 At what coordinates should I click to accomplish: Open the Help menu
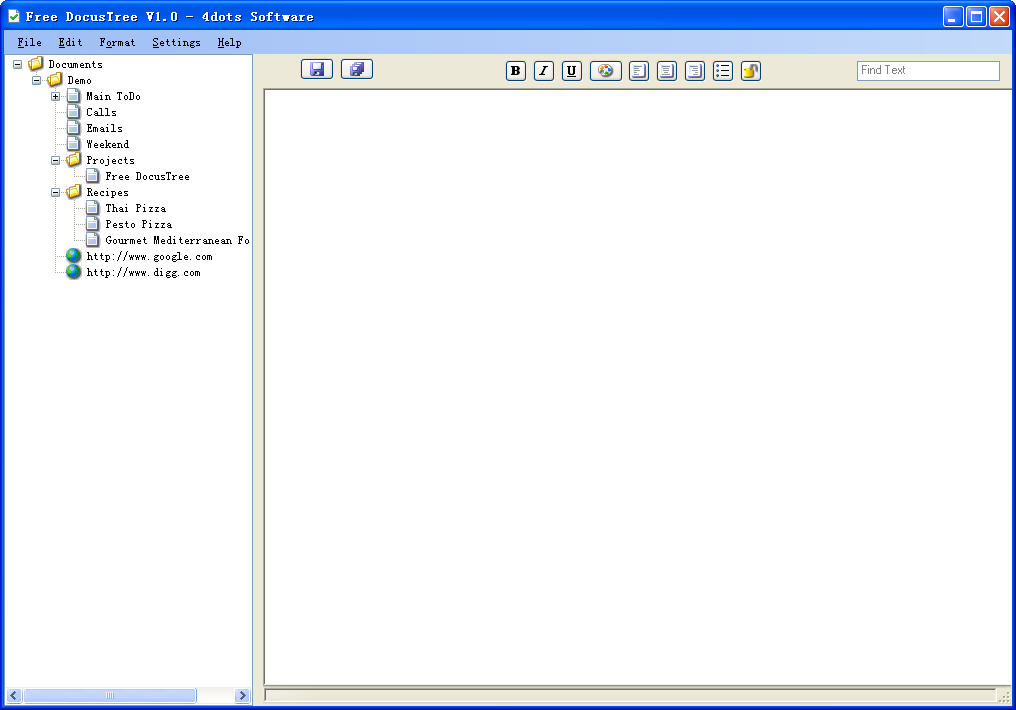pyautogui.click(x=229, y=43)
